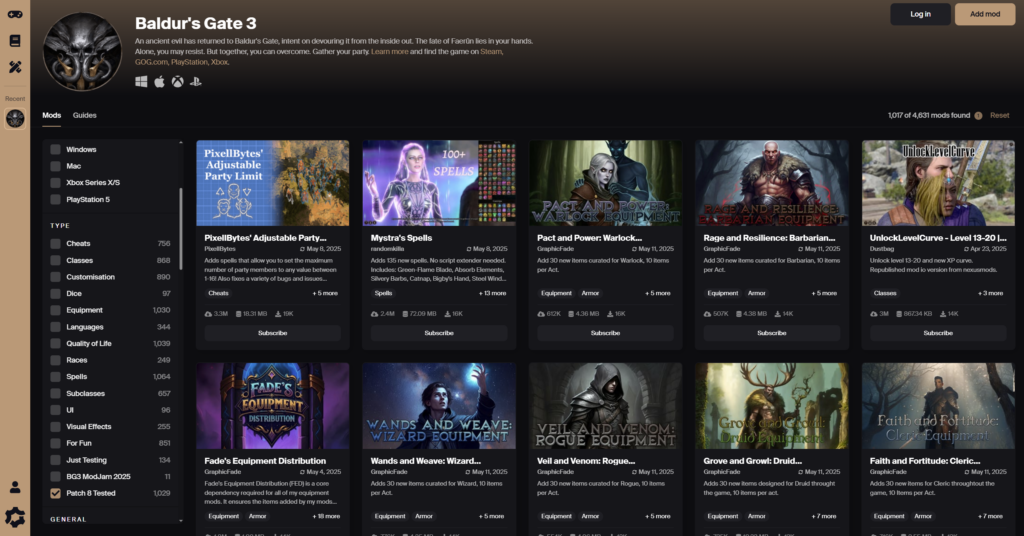Viewport: 1024px width, 536px height.
Task: Expand '+ 5 more' tags on Wands and Weave
Action: (491, 516)
